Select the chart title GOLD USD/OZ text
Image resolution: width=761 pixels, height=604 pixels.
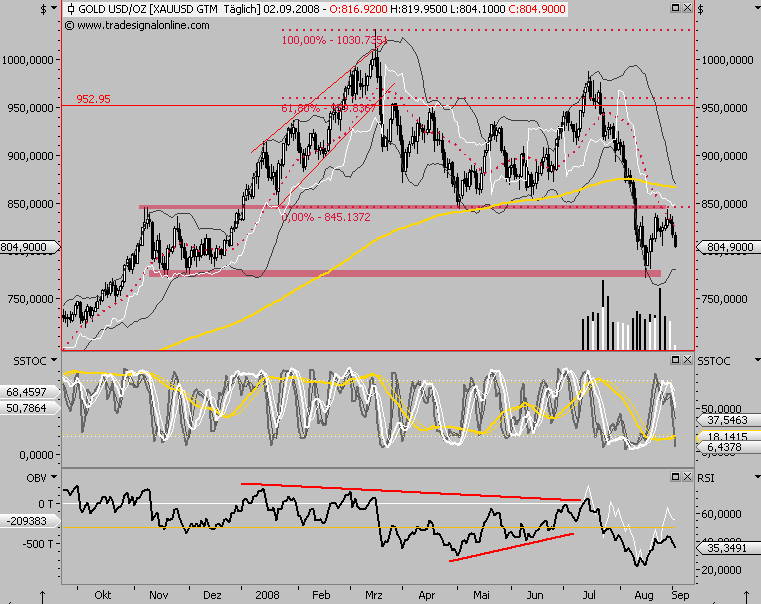113,9
